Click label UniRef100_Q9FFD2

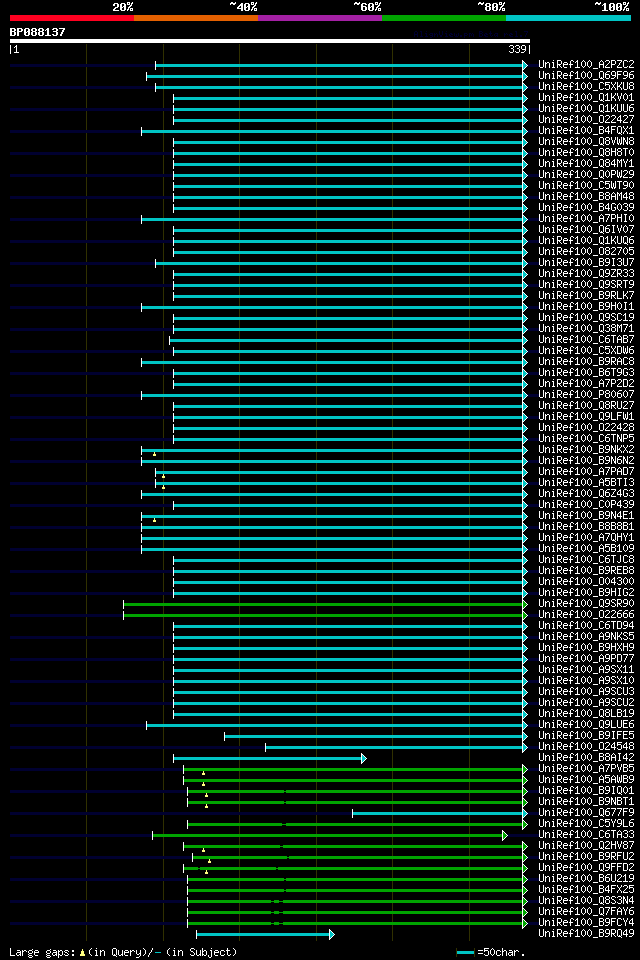pyautogui.click(x=586, y=869)
